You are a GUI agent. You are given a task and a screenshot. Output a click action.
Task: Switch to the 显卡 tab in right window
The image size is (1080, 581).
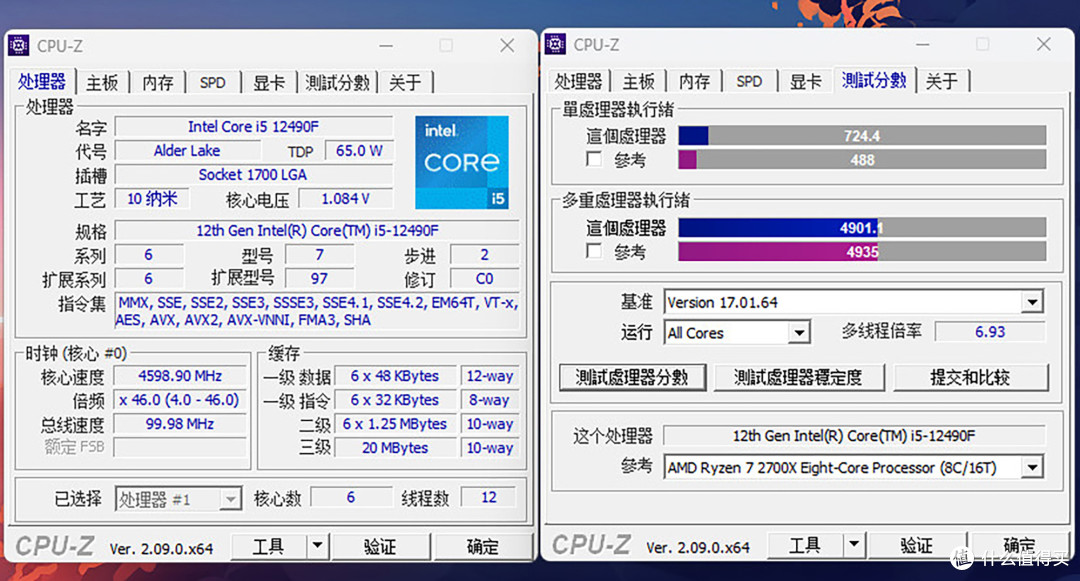(805, 81)
